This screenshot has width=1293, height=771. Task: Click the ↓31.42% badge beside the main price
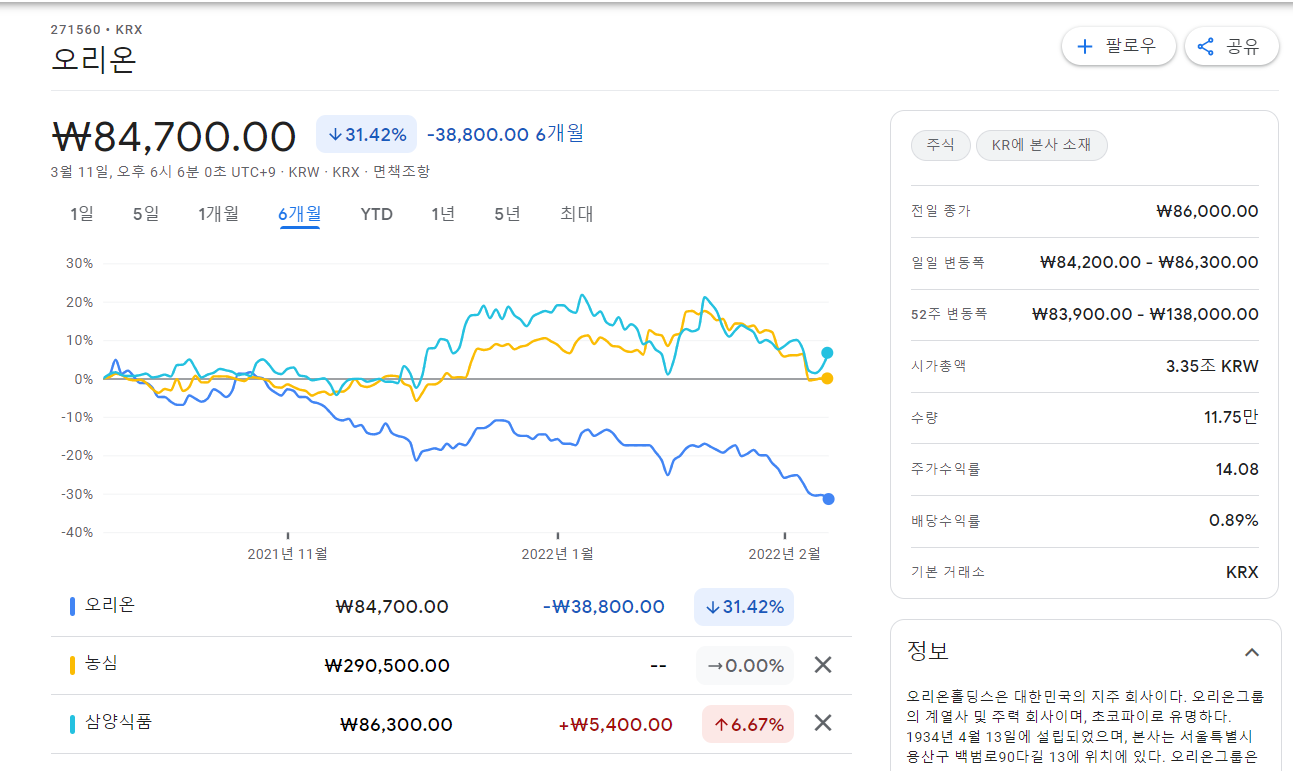(366, 135)
